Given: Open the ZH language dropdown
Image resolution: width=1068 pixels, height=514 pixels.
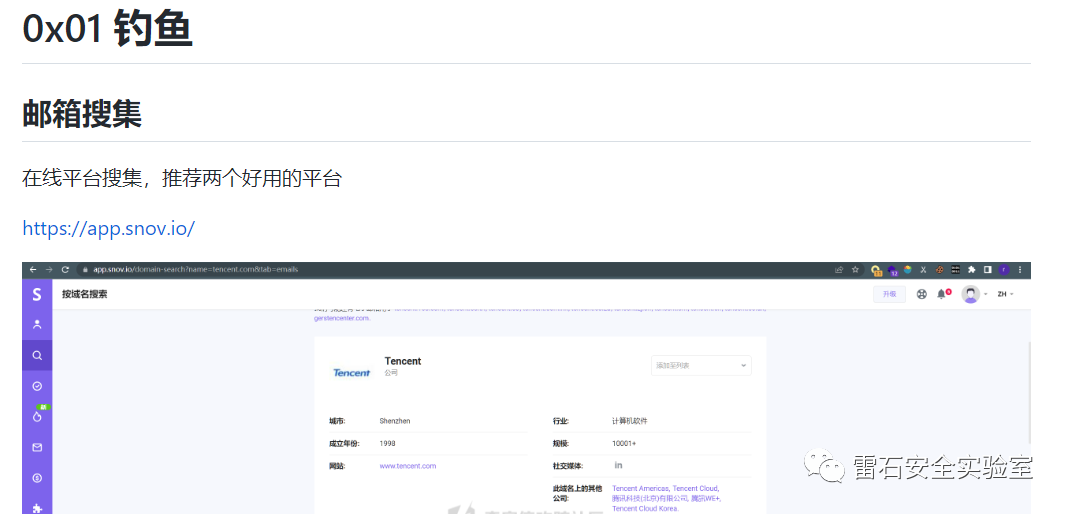Looking at the screenshot, I should 1006,294.
